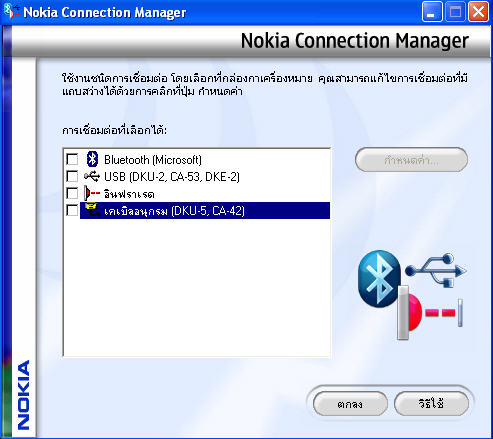The height and width of the screenshot is (439, 493).
Task: Enable the Bluetooth (Microsoft) checkbox
Action: click(x=72, y=159)
